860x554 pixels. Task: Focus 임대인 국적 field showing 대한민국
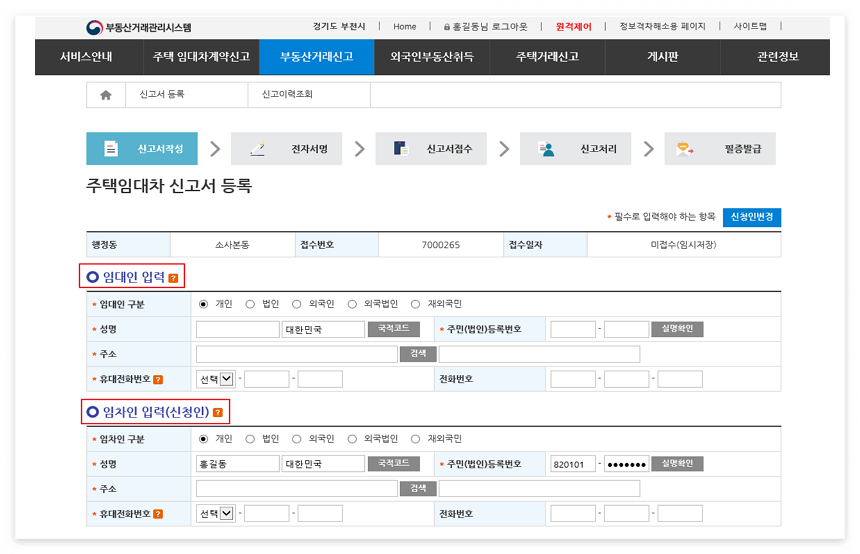pyautogui.click(x=323, y=329)
